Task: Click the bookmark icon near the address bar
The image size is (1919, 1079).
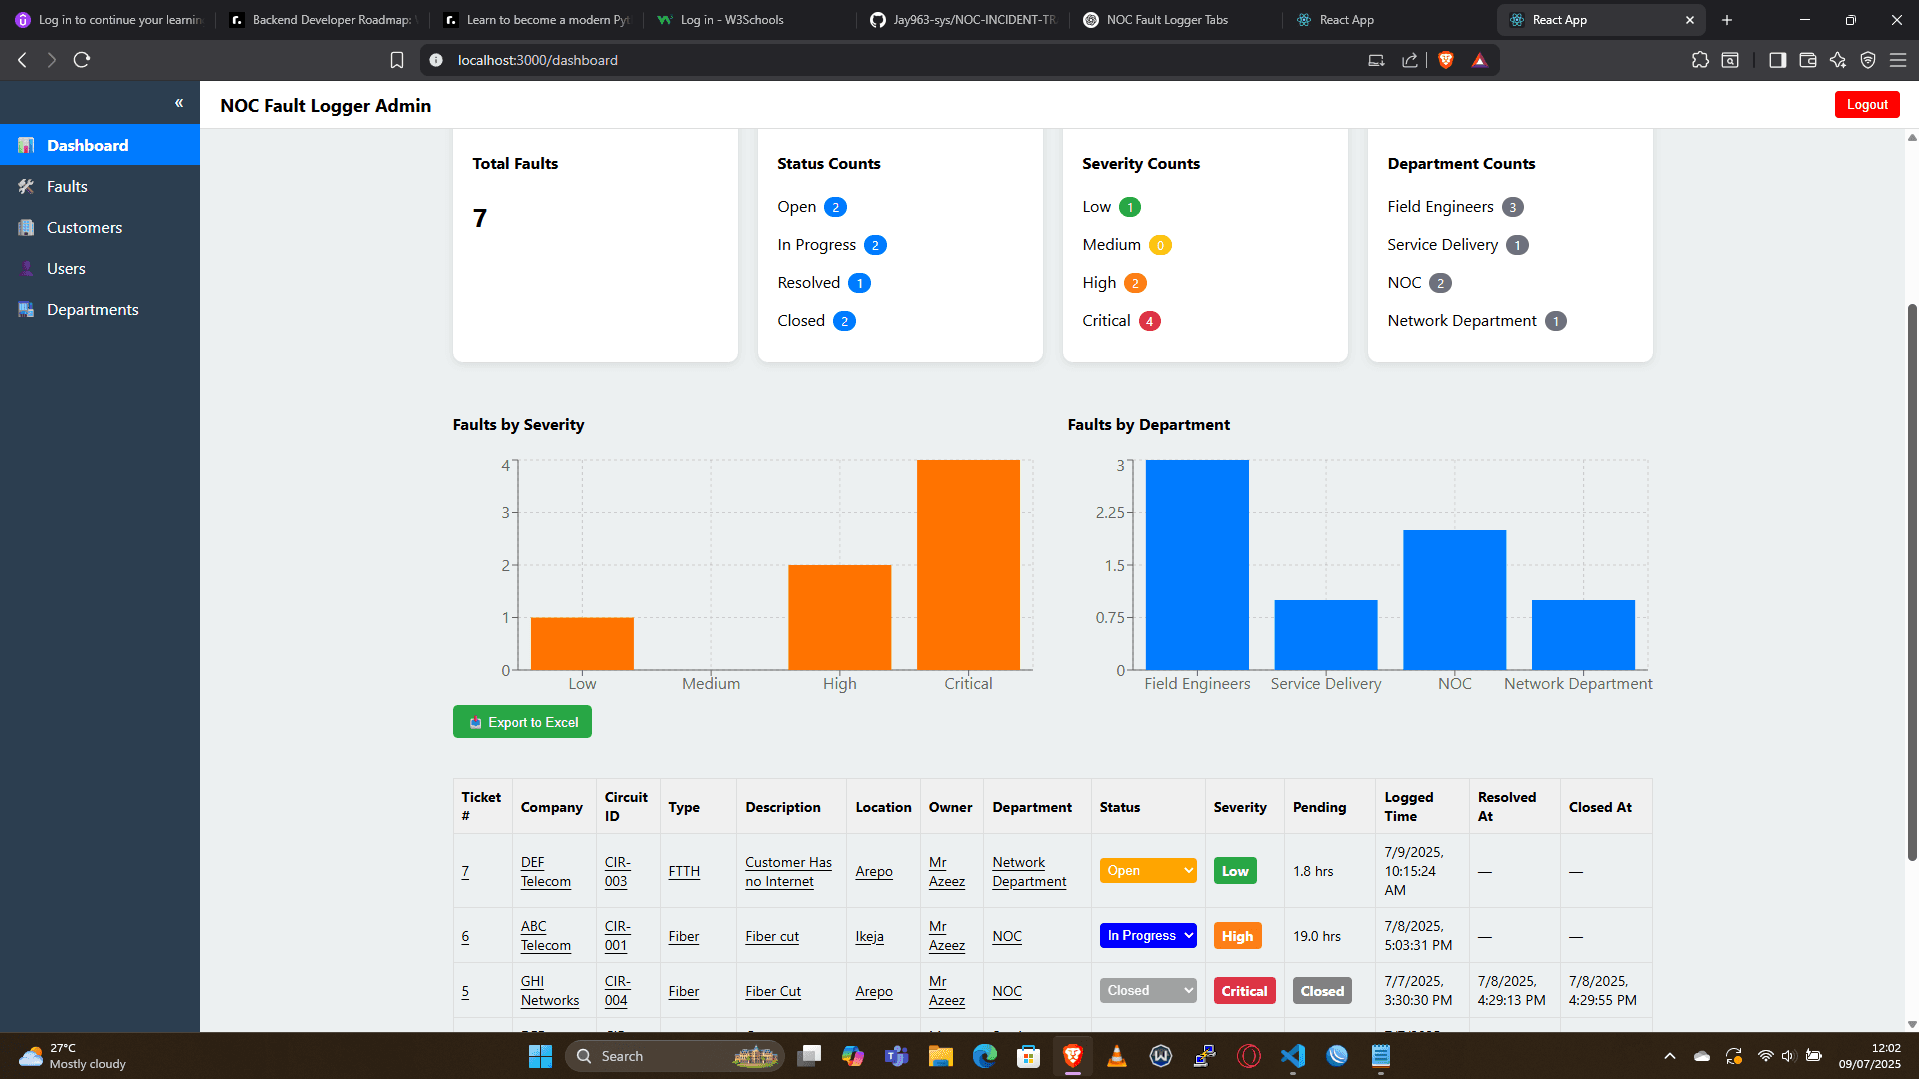Action: click(x=396, y=59)
